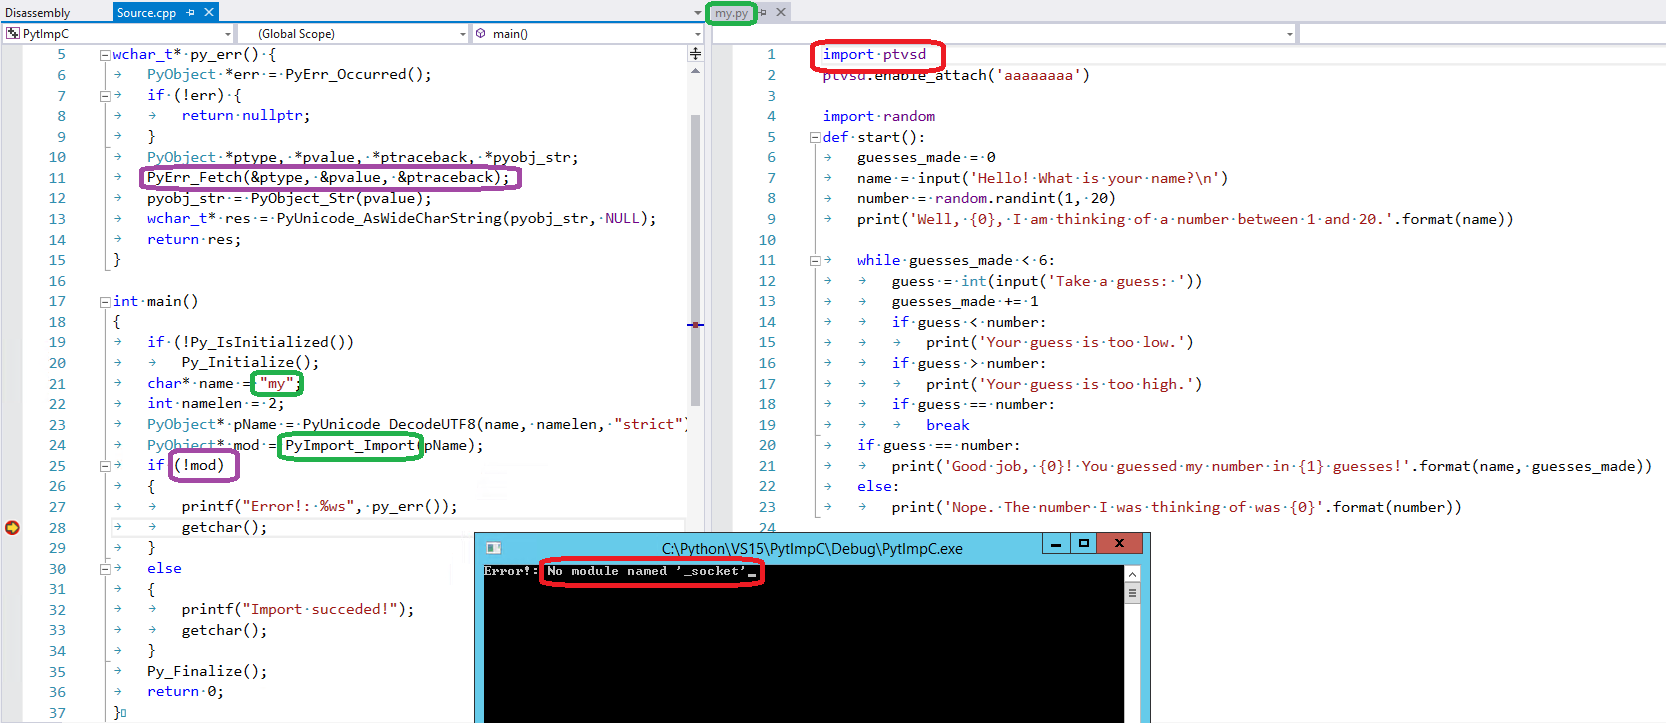This screenshot has width=1666, height=724.
Task: Maximize the PytImpC.exe console window
Action: 1083,543
